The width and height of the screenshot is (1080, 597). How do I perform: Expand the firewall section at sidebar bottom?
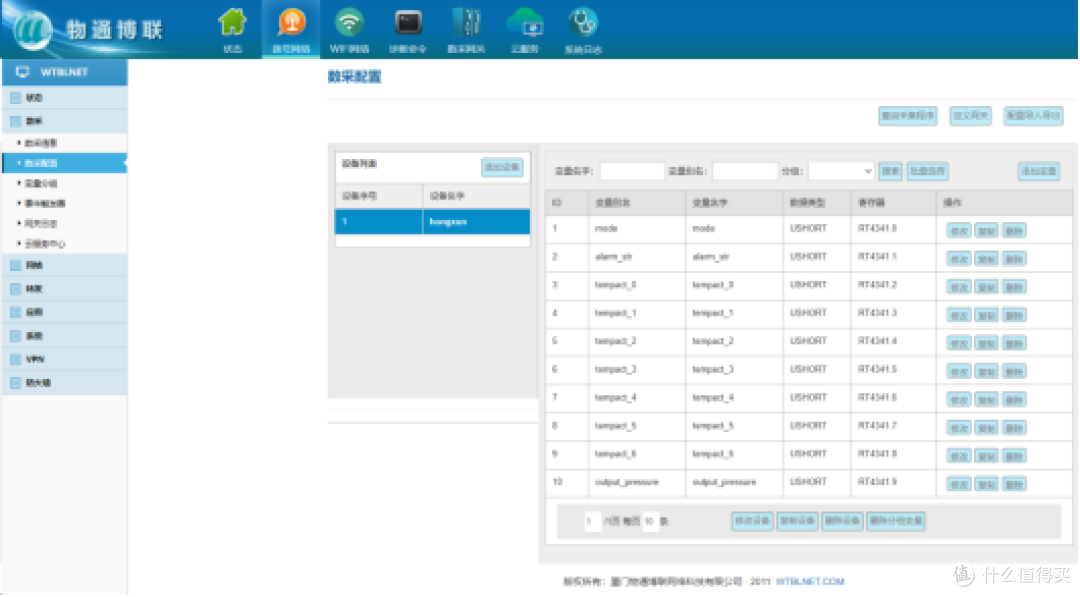(x=64, y=383)
